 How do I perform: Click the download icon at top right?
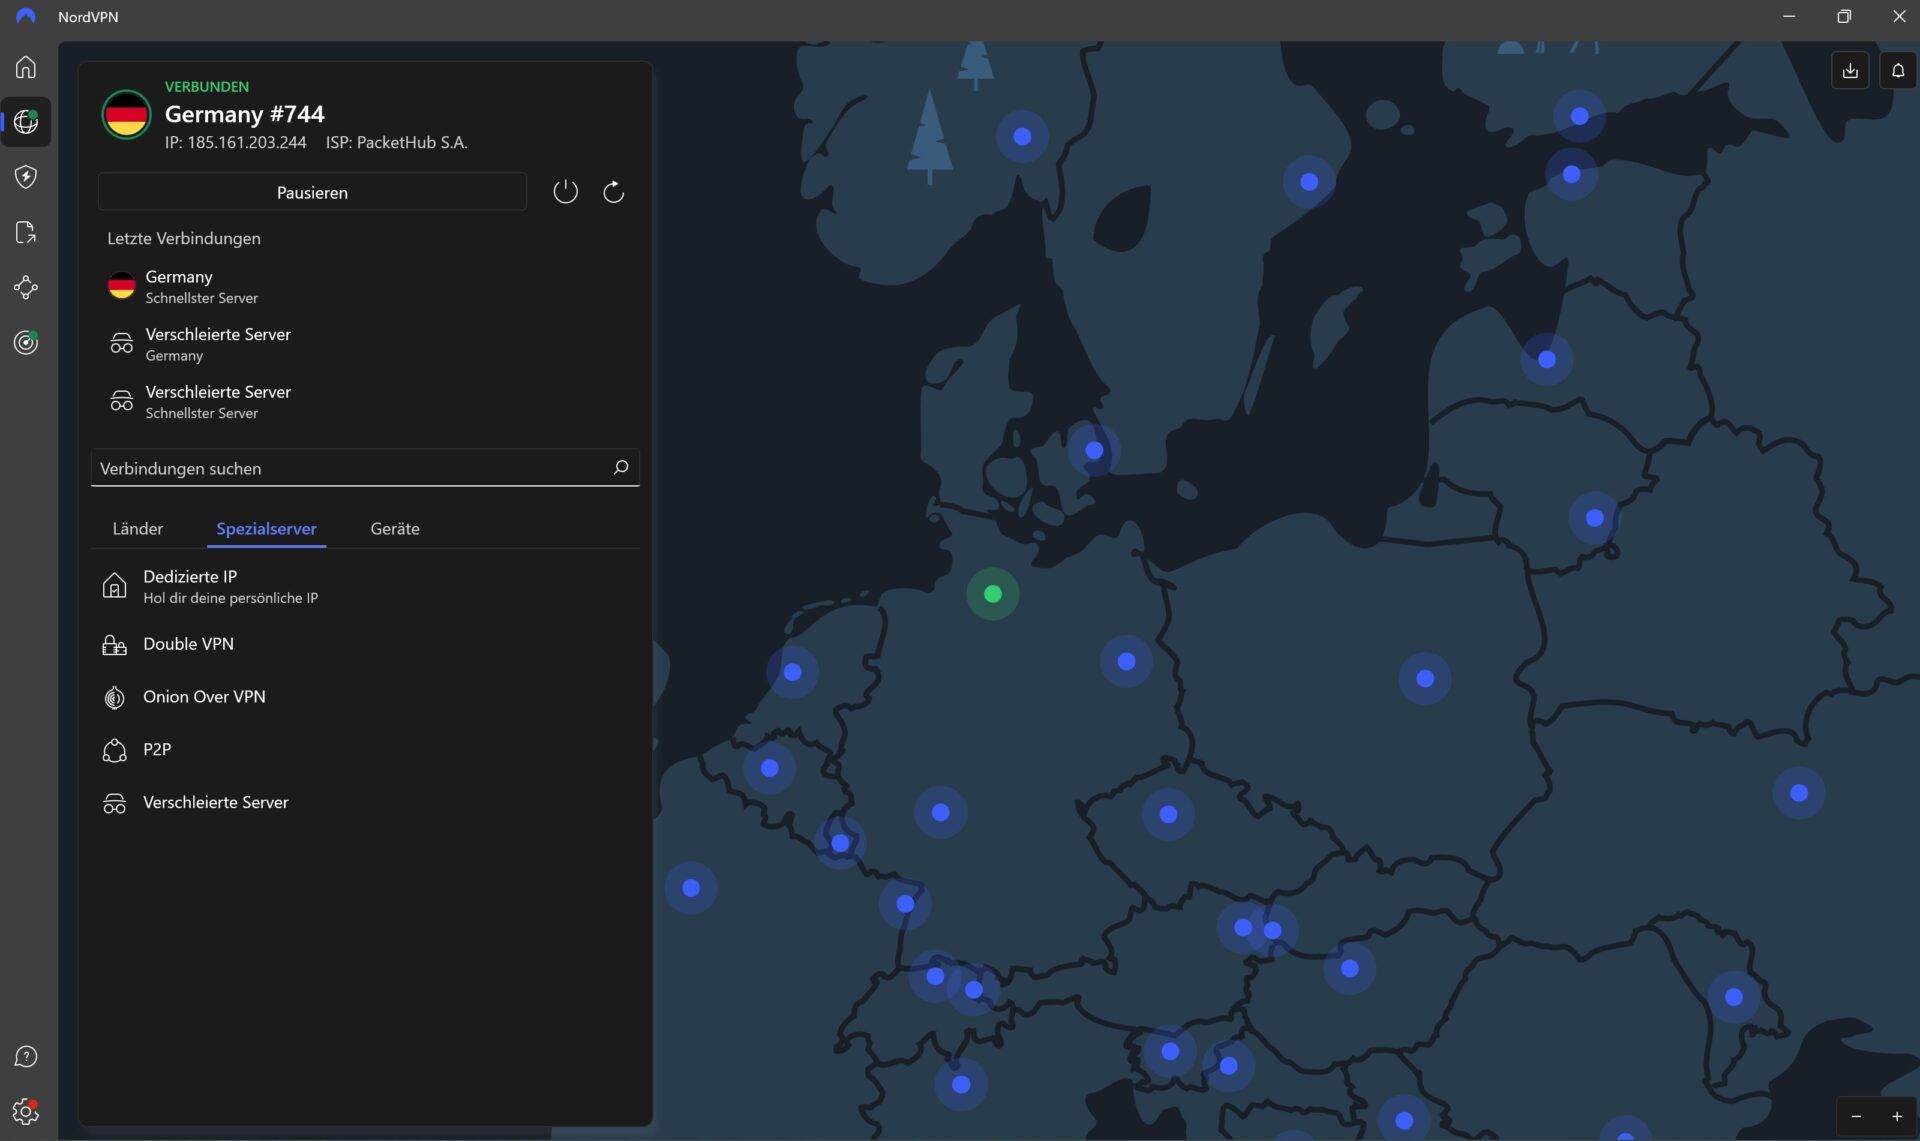point(1850,70)
